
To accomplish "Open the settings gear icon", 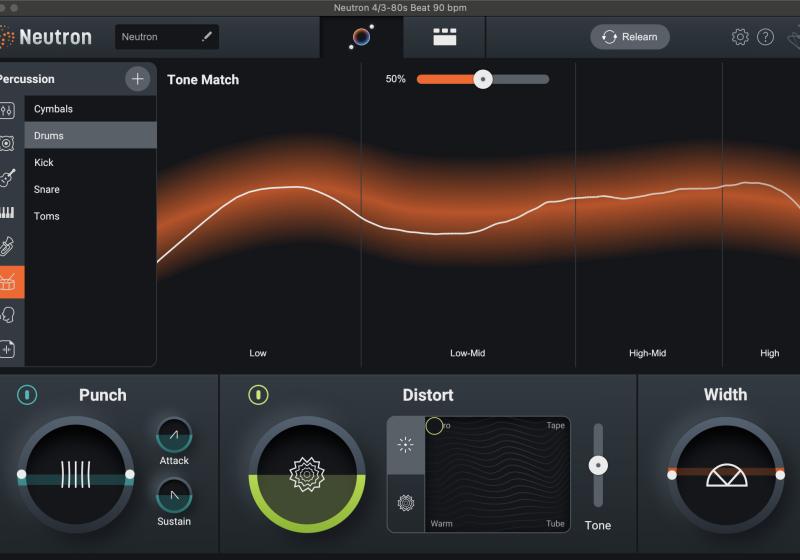I will coord(740,37).
